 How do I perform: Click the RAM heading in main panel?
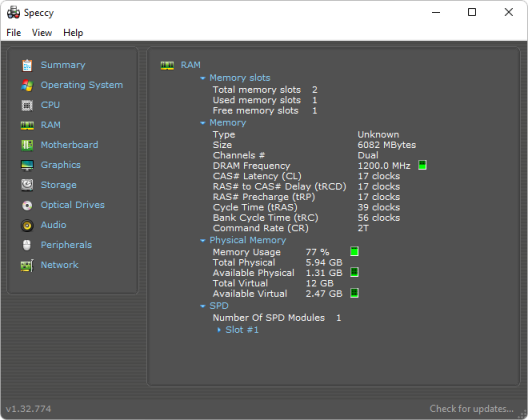tap(191, 65)
